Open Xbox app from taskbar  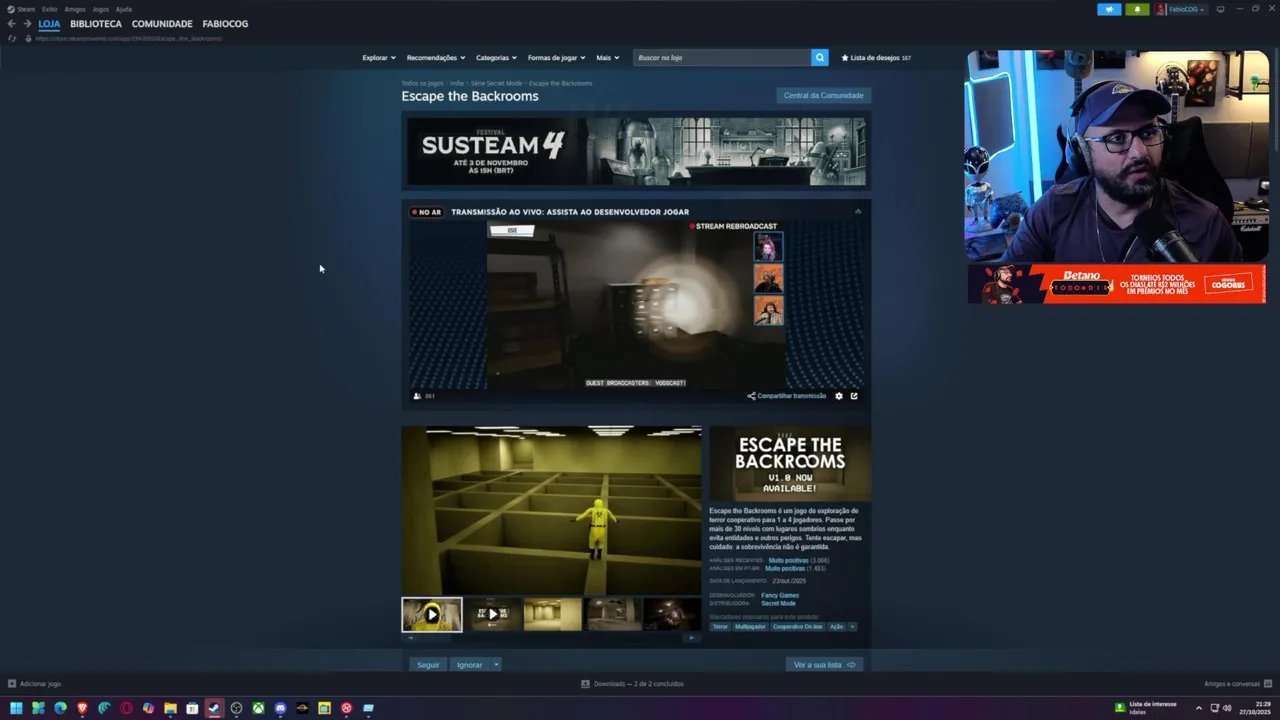click(x=258, y=708)
